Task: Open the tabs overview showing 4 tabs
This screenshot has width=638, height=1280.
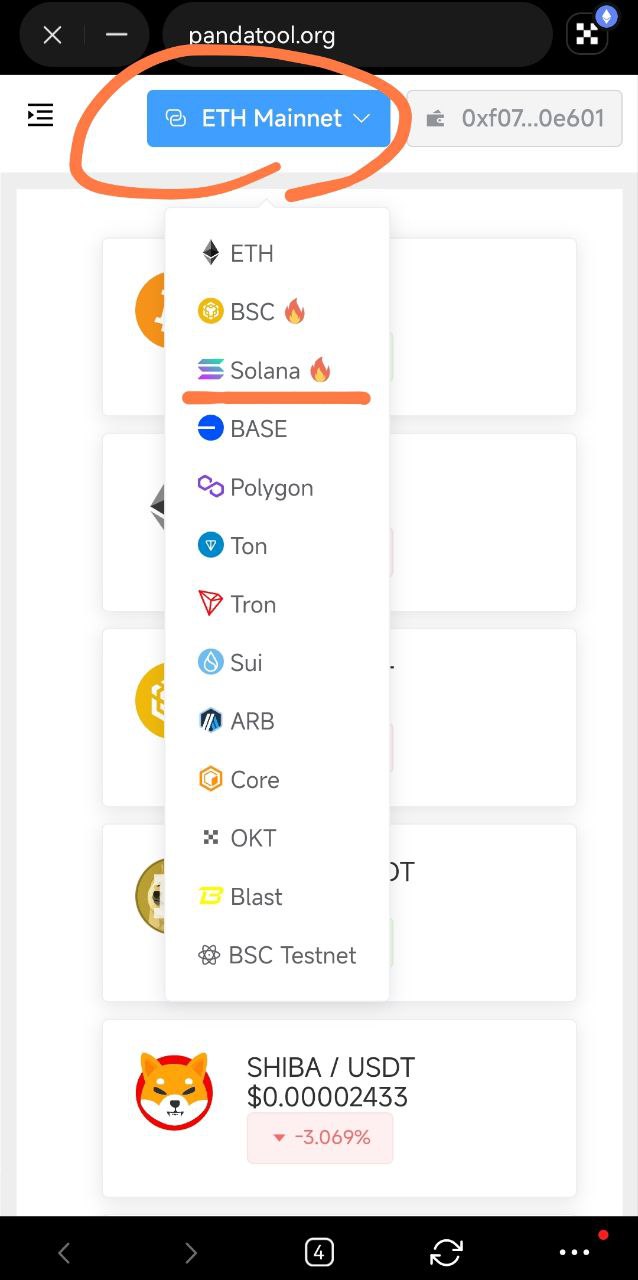Action: click(x=318, y=1252)
